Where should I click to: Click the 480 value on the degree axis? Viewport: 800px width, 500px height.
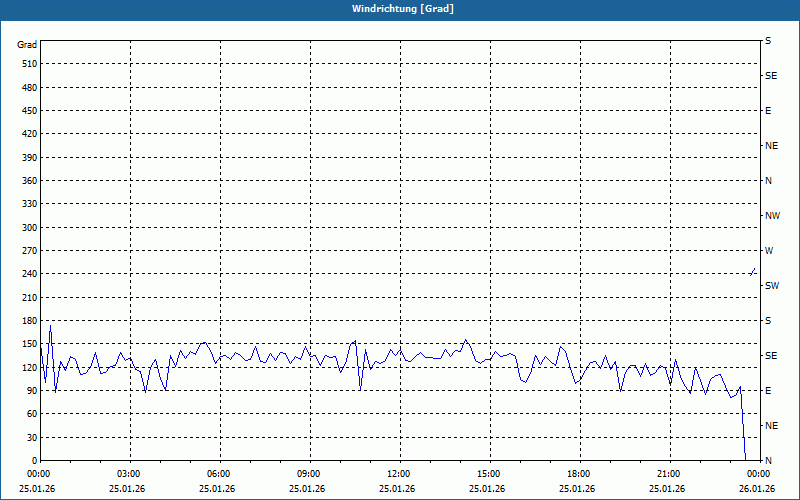pos(30,87)
